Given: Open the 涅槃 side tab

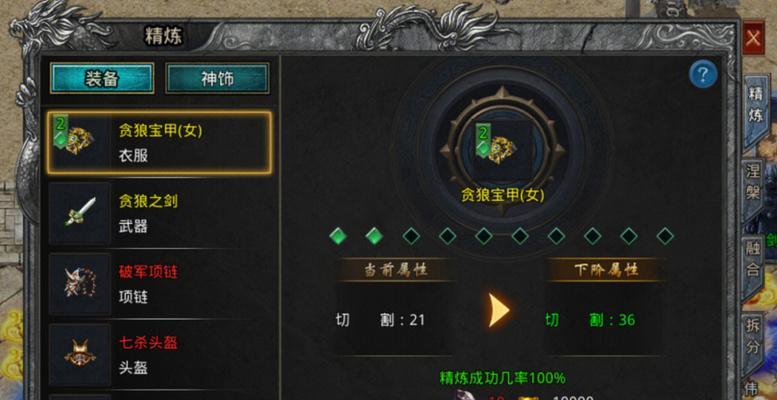Looking at the screenshot, I should (753, 183).
